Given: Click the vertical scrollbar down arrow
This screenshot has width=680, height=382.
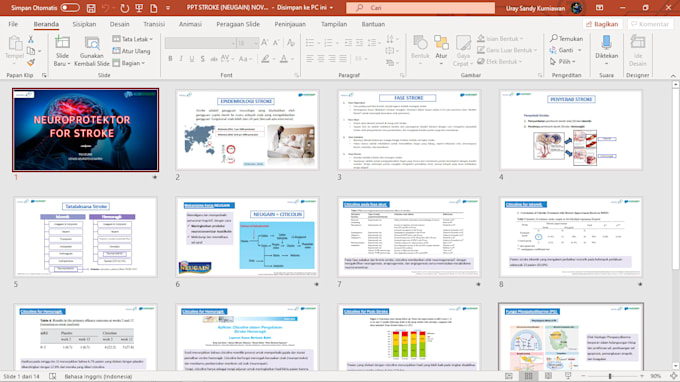Looking at the screenshot, I should click(x=676, y=366).
